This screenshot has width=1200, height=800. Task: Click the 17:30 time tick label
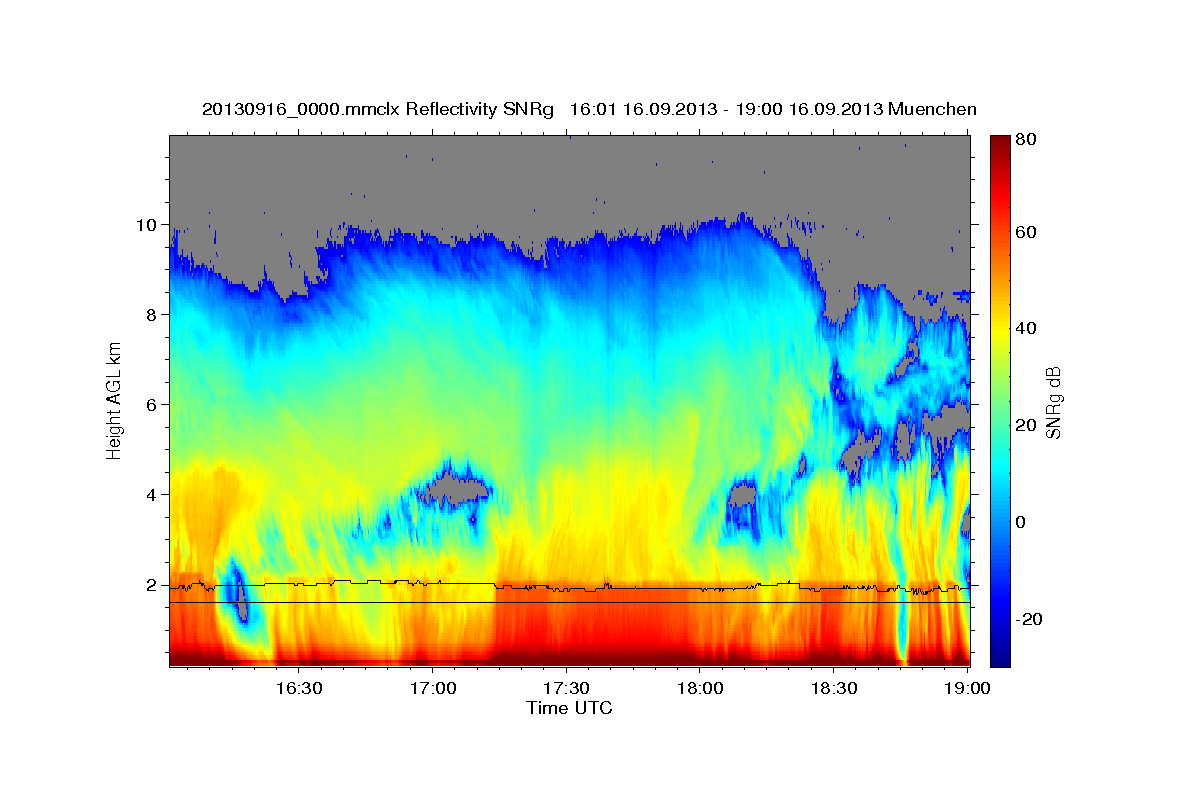(567, 688)
